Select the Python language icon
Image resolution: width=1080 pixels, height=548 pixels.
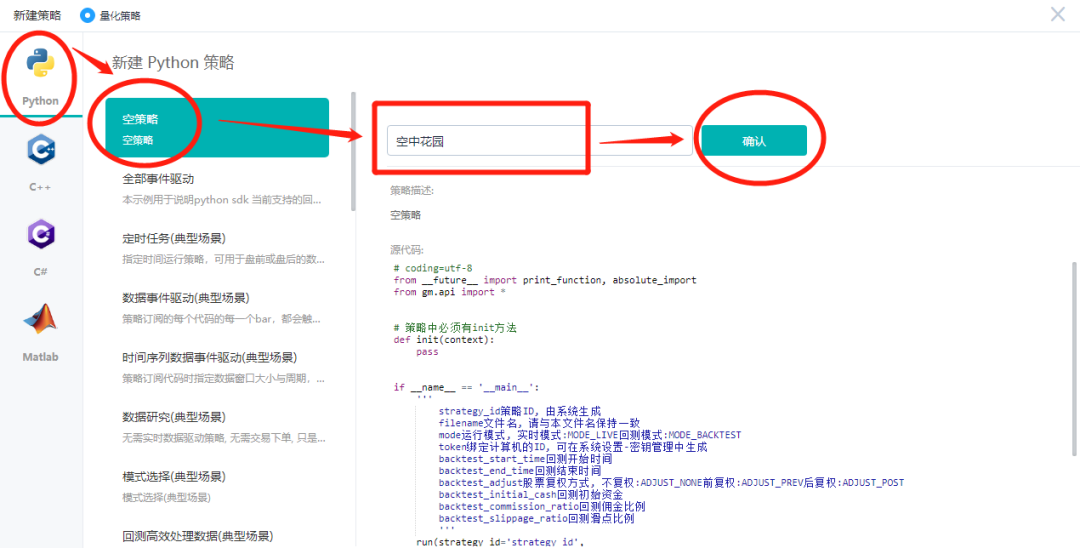[x=40, y=64]
